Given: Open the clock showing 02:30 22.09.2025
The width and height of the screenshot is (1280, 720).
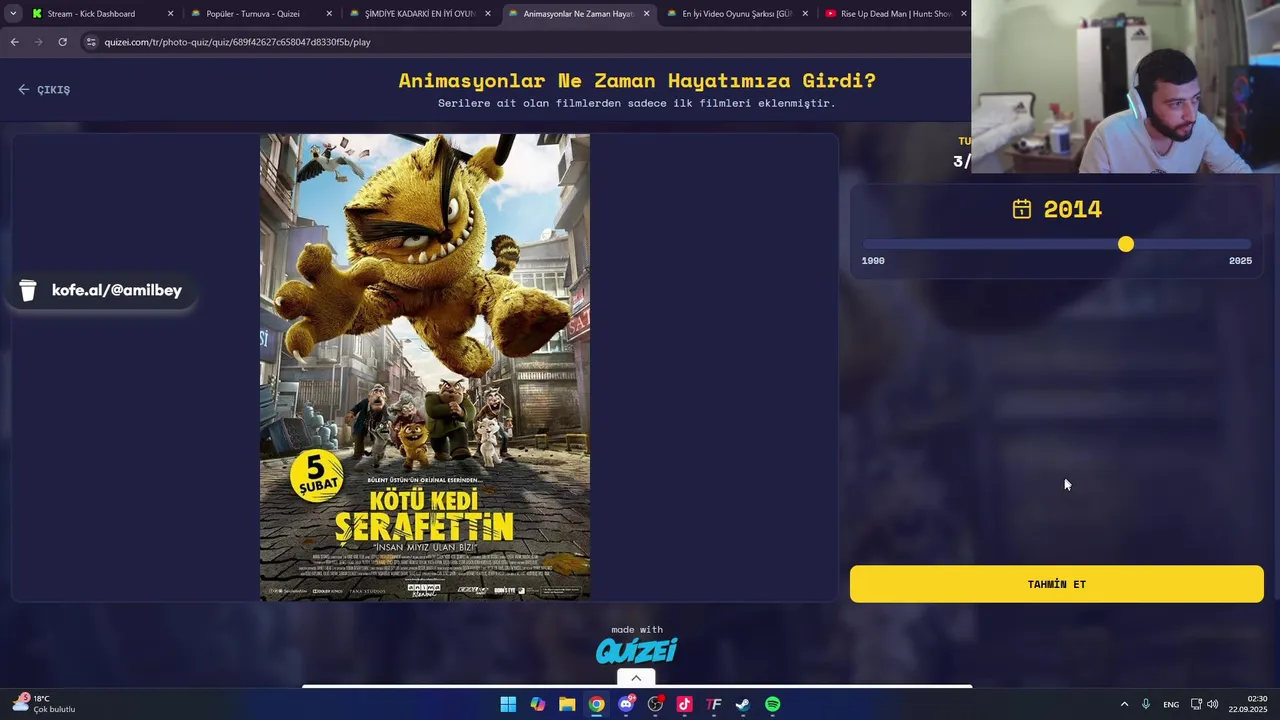Looking at the screenshot, I should tap(1248, 704).
